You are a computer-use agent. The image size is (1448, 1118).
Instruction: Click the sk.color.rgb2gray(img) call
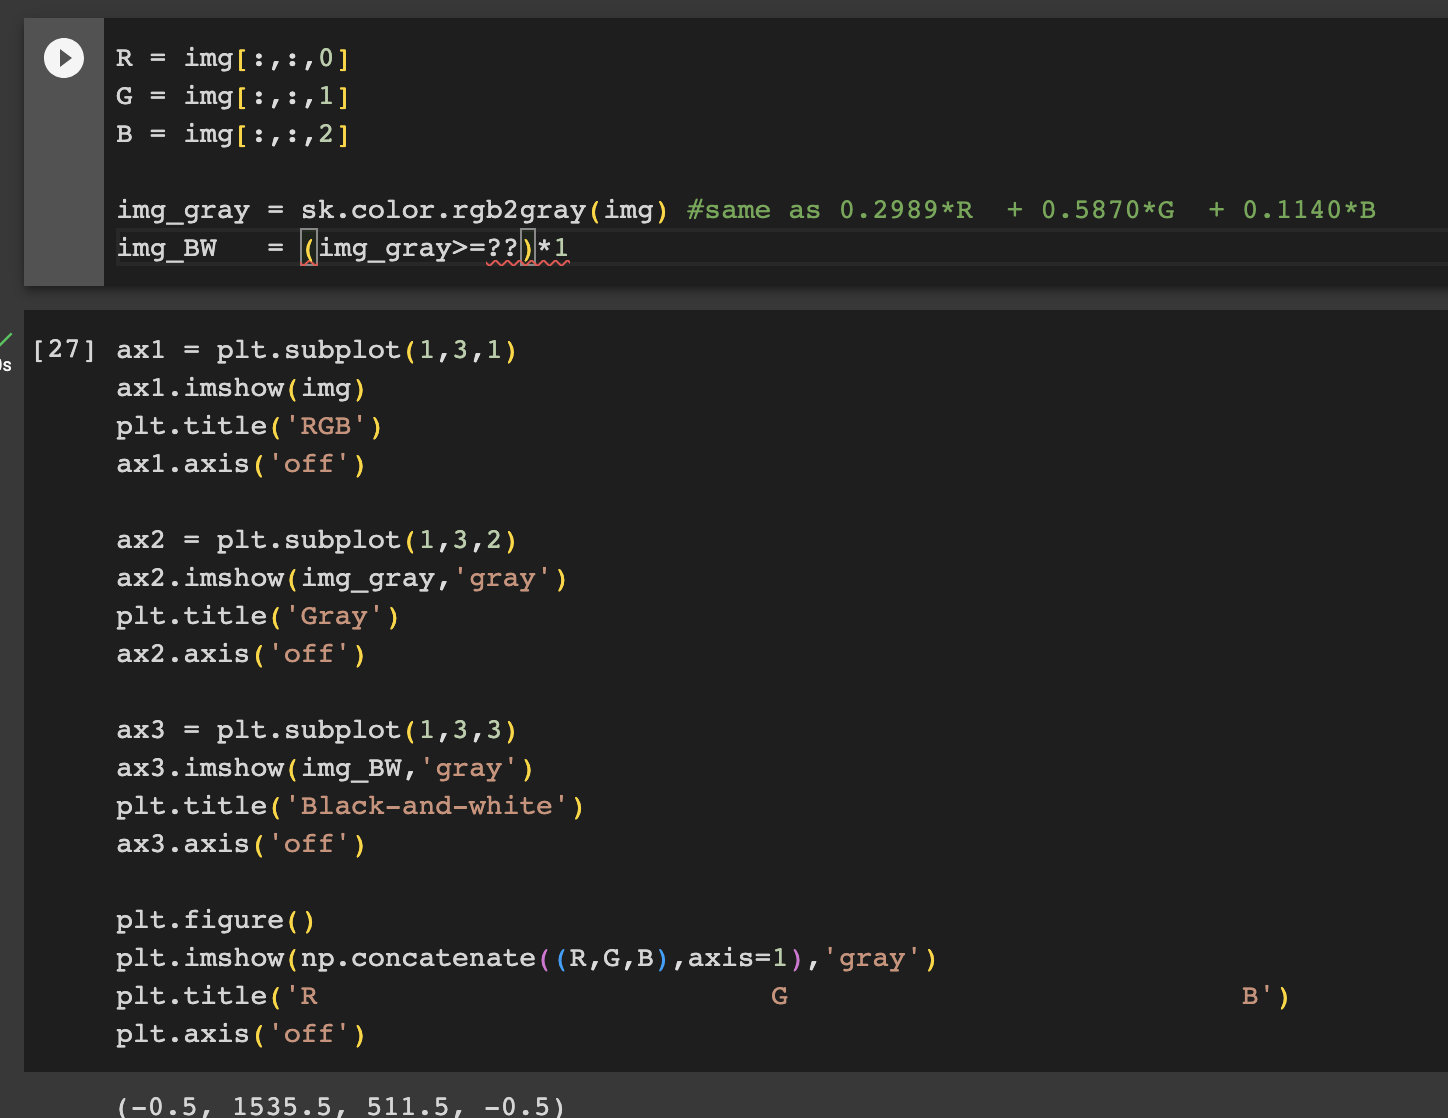click(484, 210)
